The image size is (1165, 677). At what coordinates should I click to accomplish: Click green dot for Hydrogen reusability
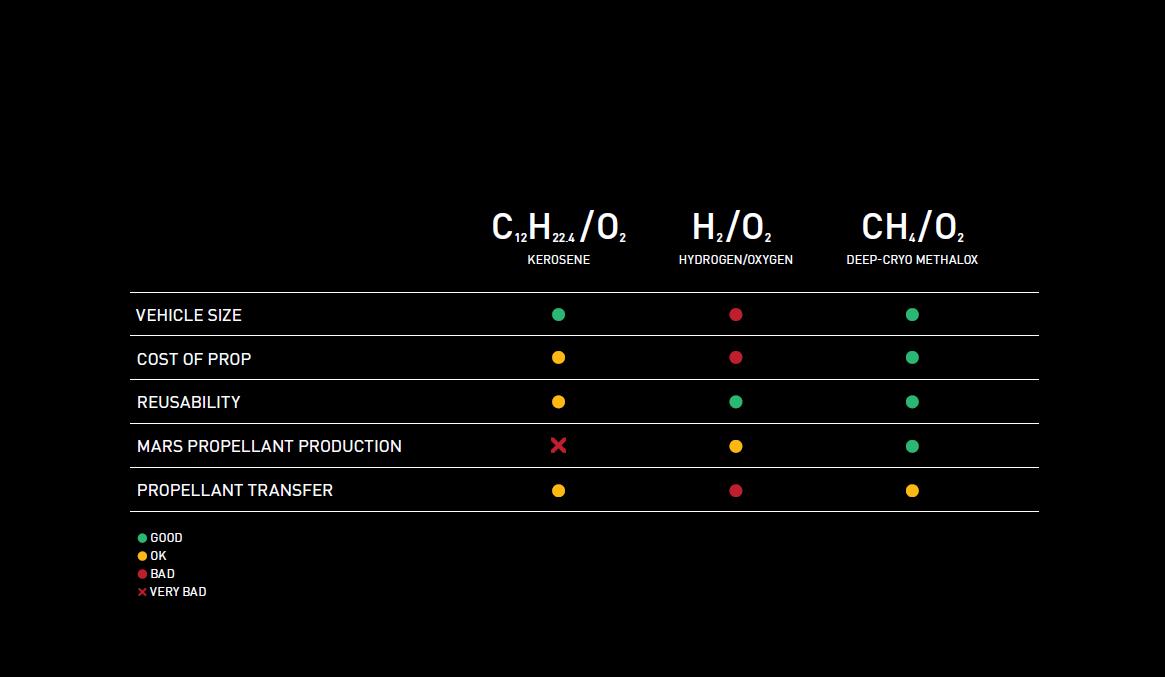[x=736, y=402]
